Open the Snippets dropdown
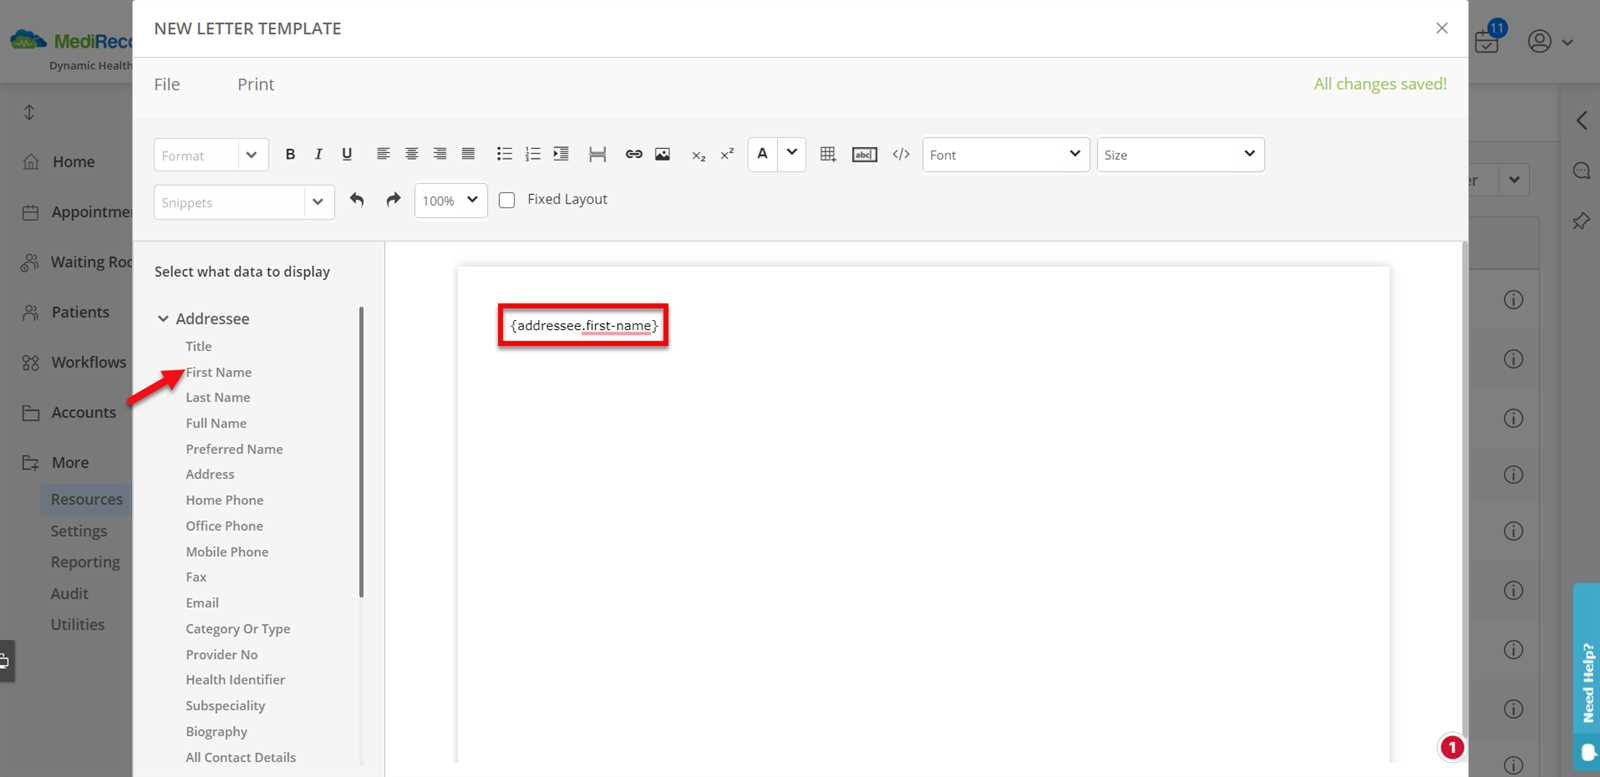This screenshot has height=777, width=1600. coord(244,202)
